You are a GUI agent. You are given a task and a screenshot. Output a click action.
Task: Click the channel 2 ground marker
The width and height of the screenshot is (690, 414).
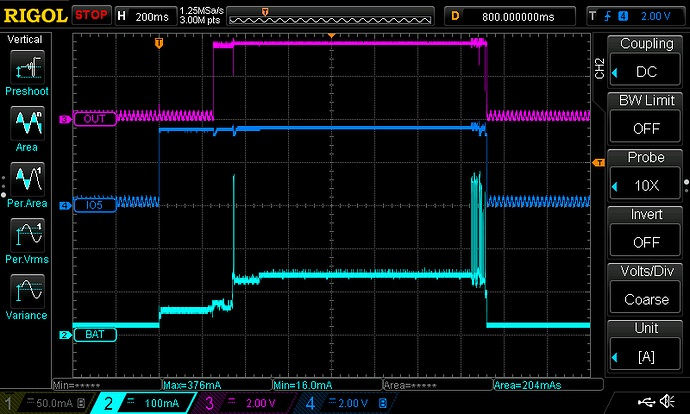(65, 335)
